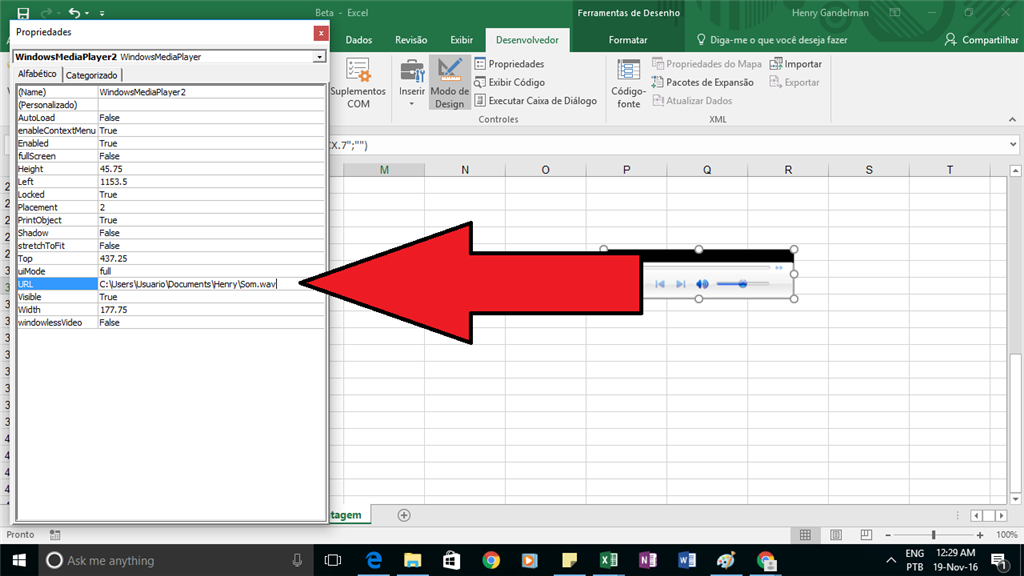Close the Propriedades window
Image resolution: width=1024 pixels, height=576 pixels.
[321, 33]
